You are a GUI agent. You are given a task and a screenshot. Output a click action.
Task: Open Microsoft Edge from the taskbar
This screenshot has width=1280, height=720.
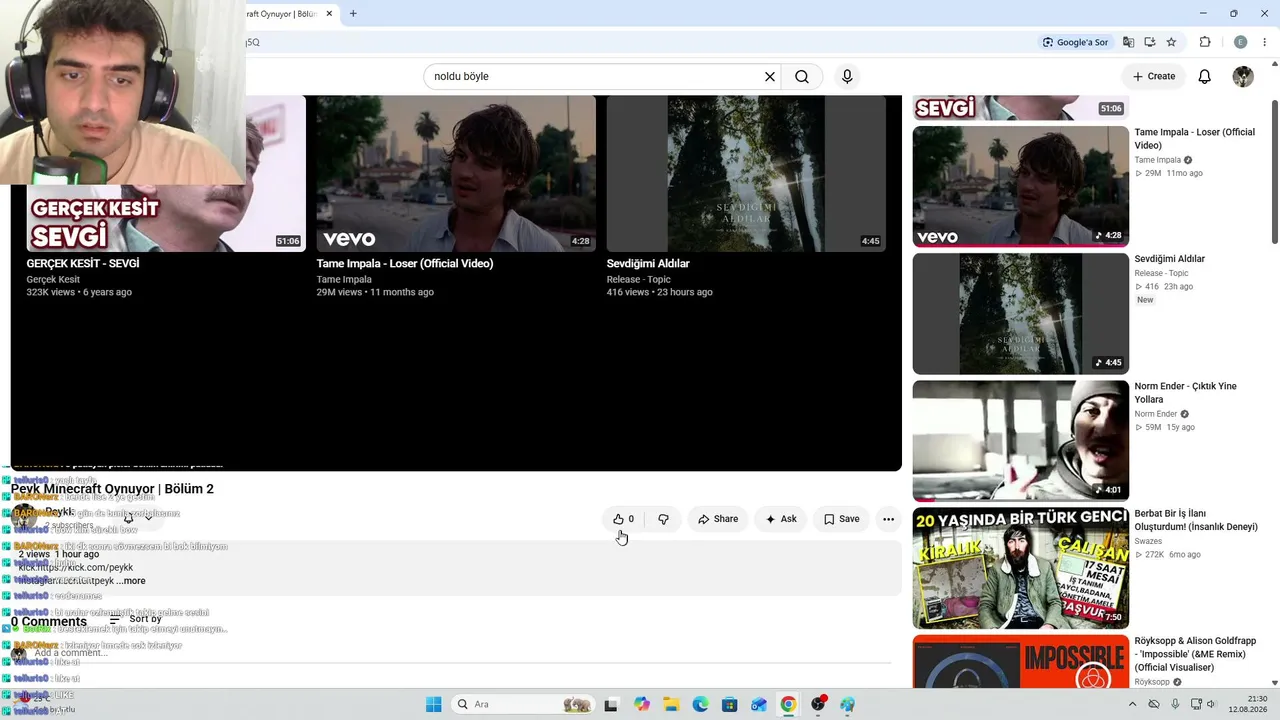[700, 704]
